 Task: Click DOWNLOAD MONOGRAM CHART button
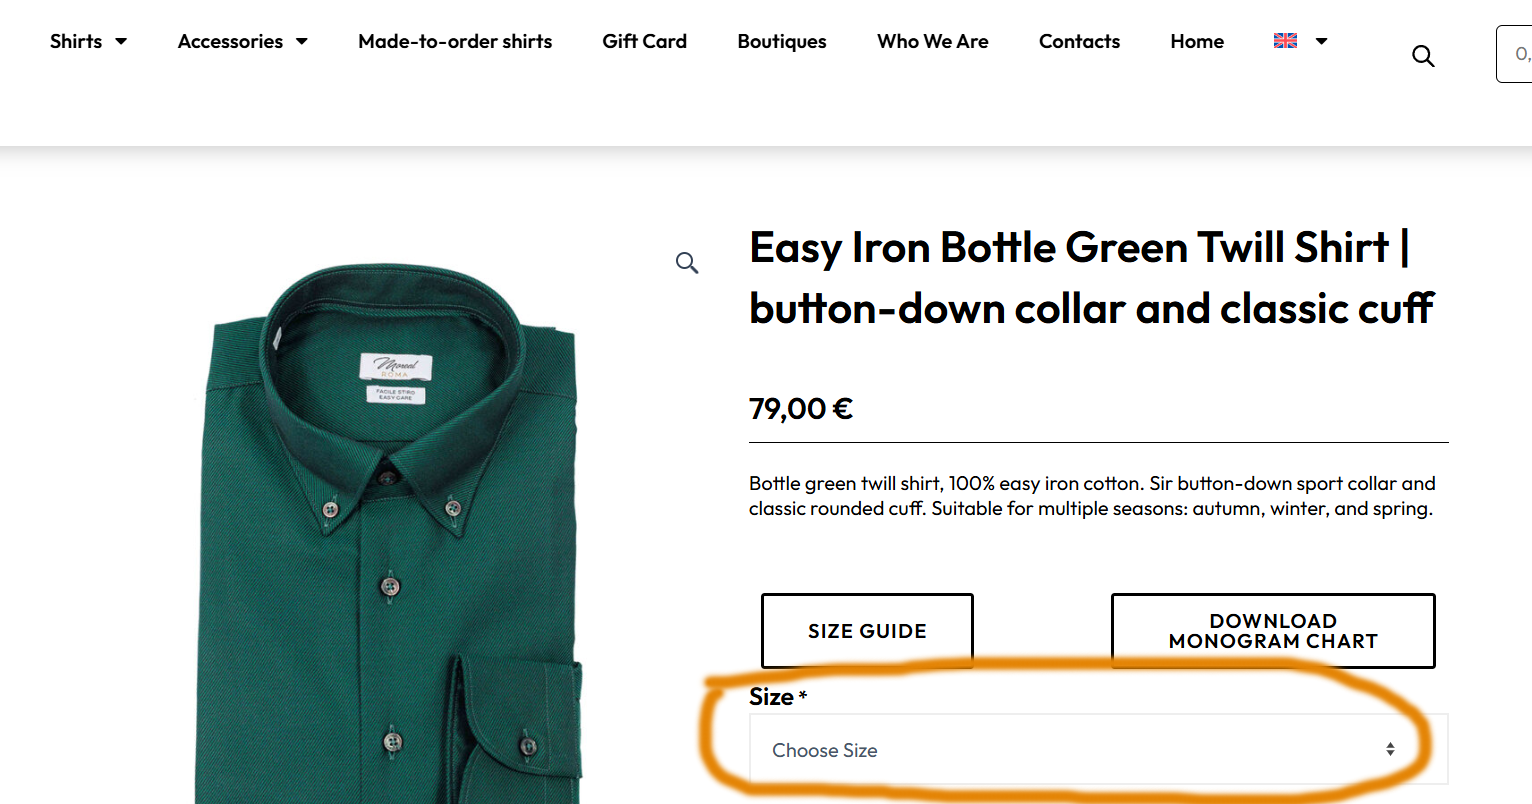click(1273, 631)
